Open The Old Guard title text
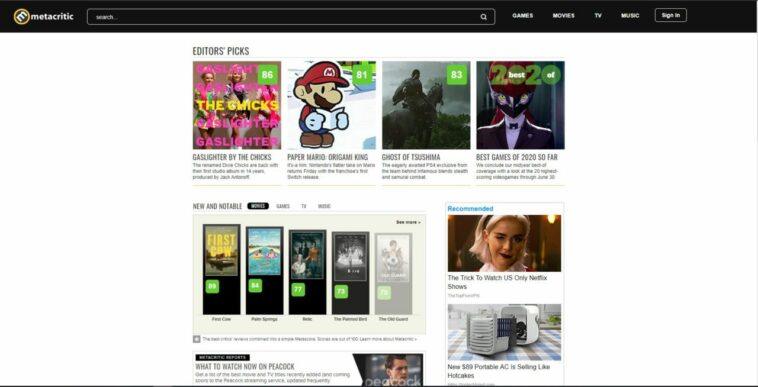Image resolution: width=758 pixels, height=387 pixels. click(394, 319)
